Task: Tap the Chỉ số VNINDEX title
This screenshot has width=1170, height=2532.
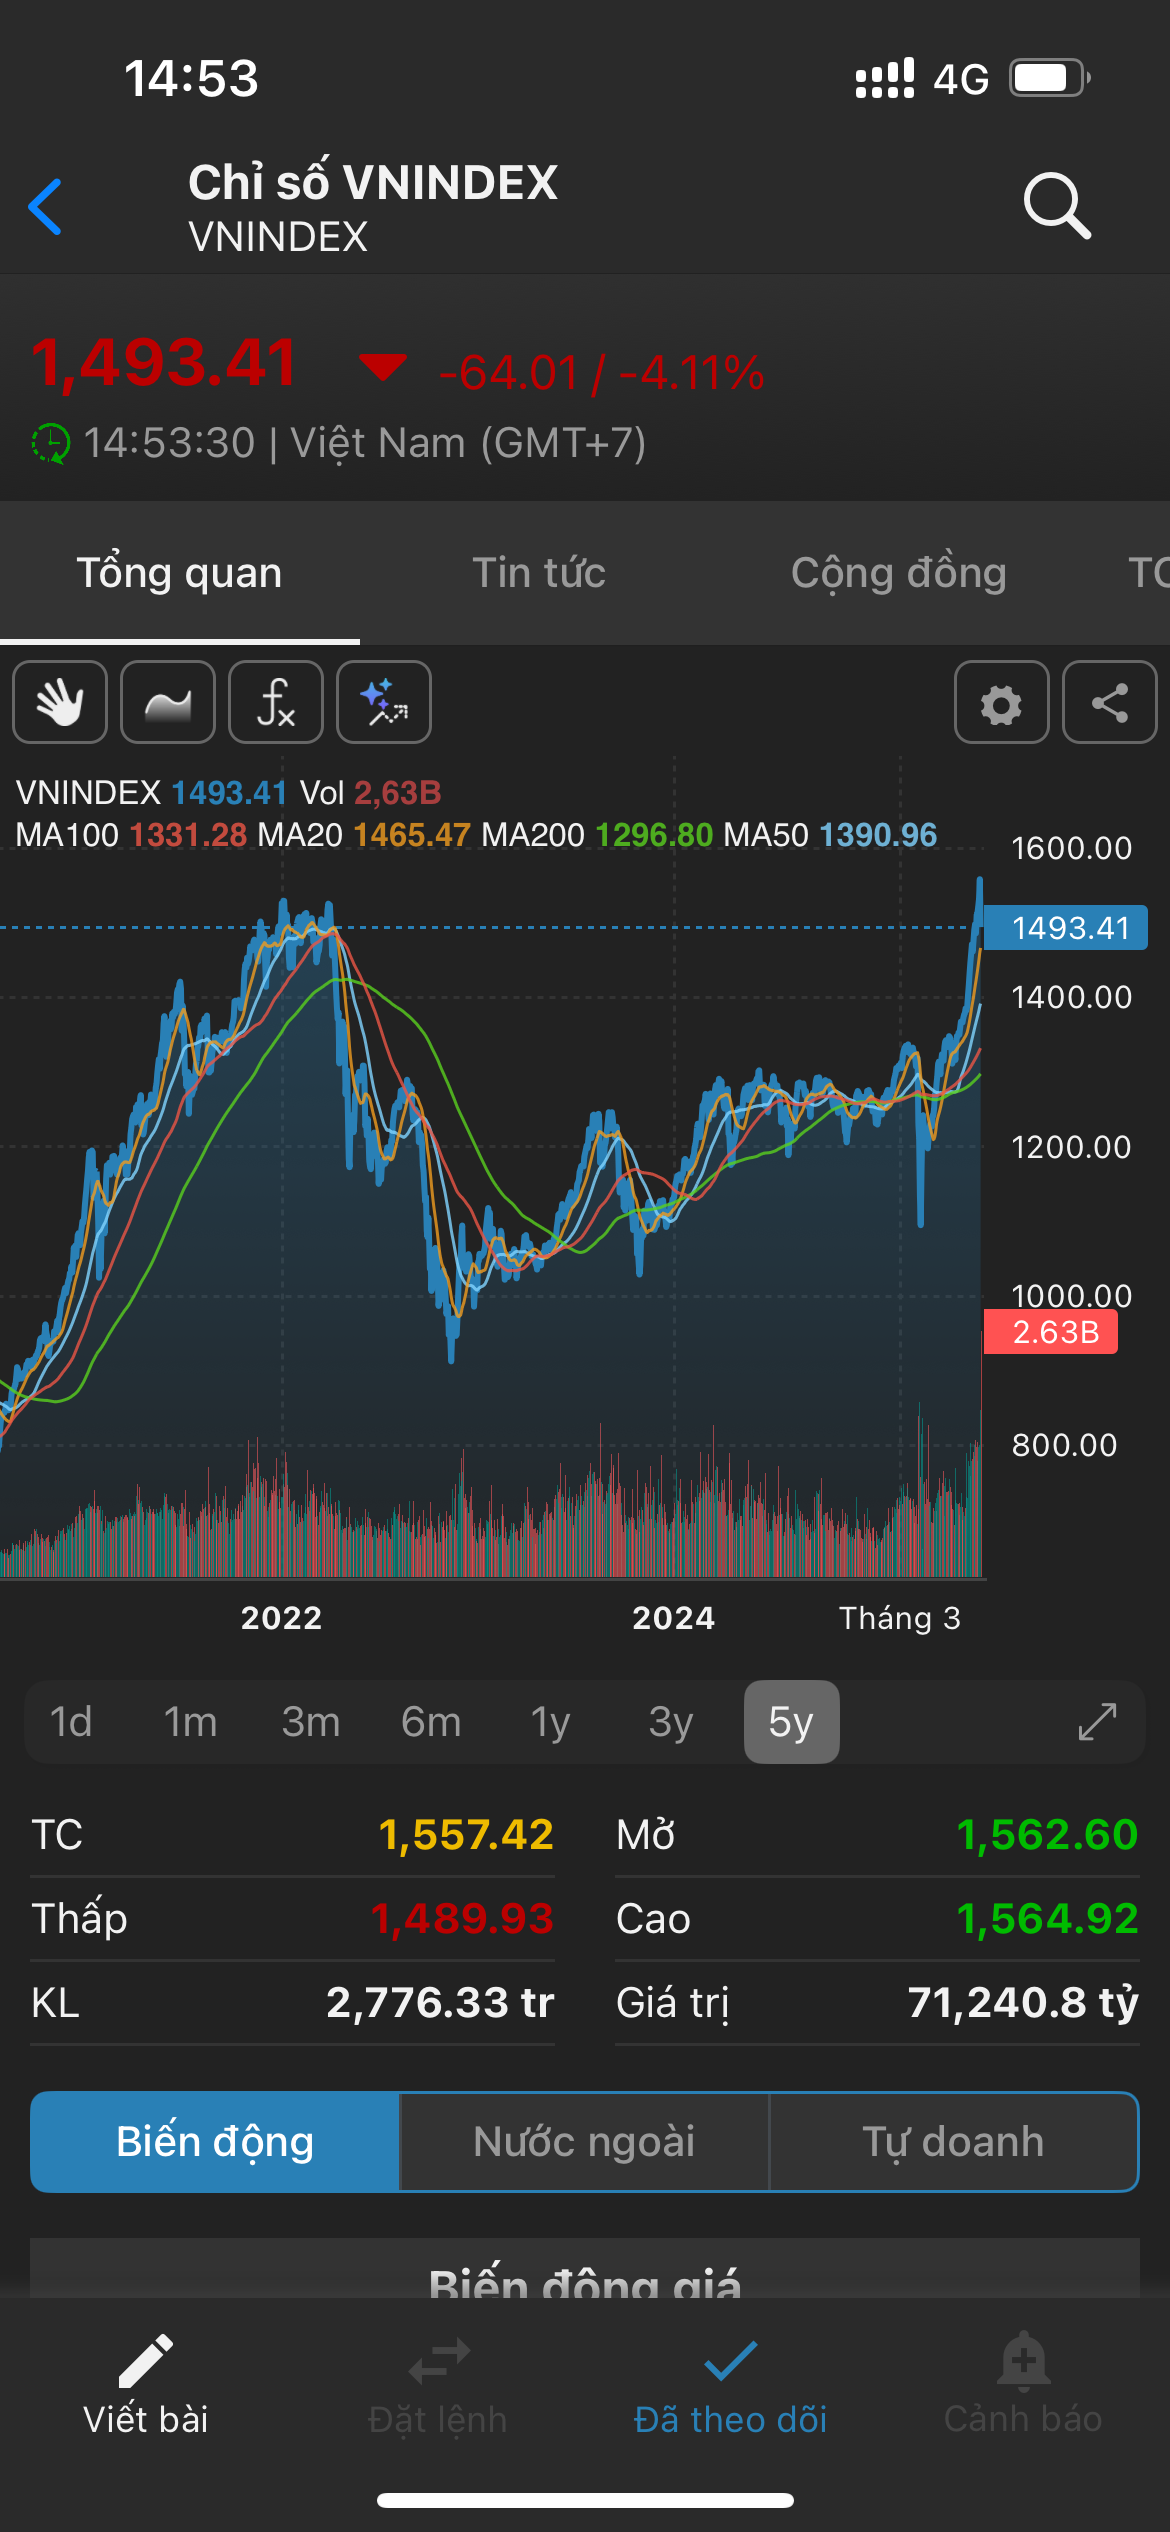Action: click(373, 183)
